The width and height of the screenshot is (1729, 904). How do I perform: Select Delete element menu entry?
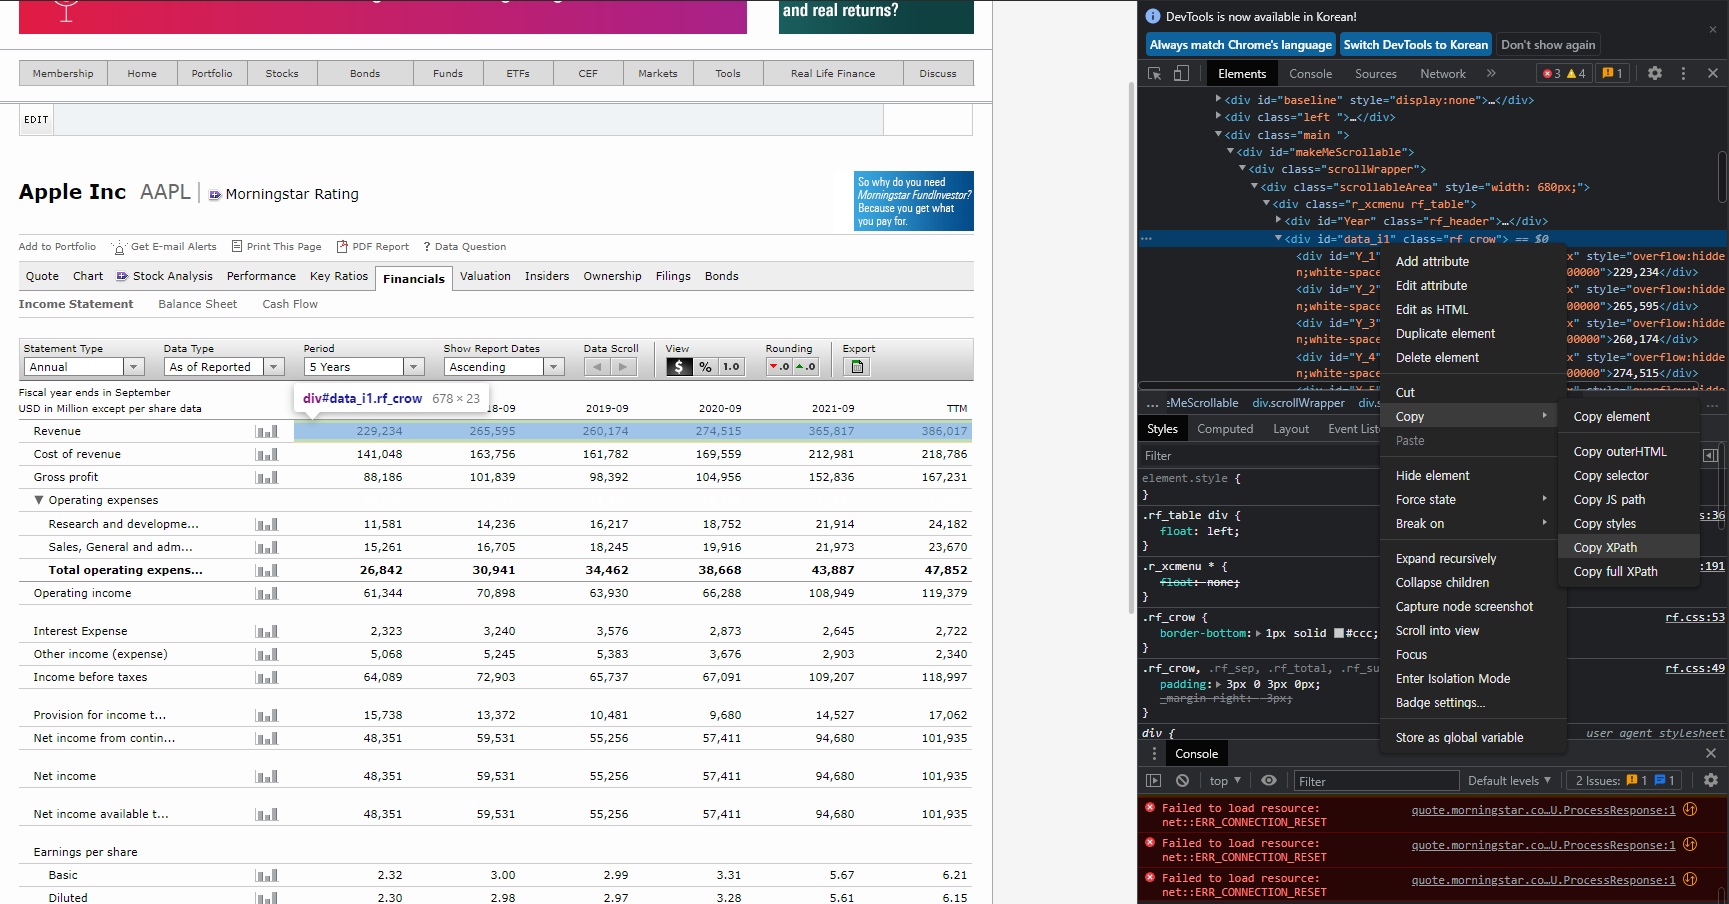click(1473, 358)
